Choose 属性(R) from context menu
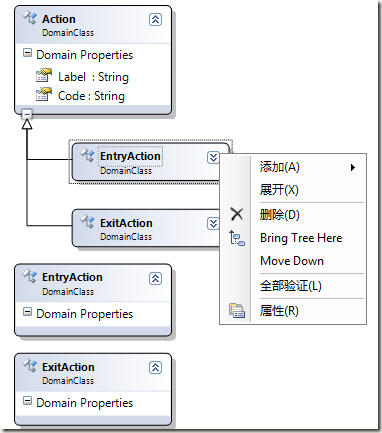 293,311
